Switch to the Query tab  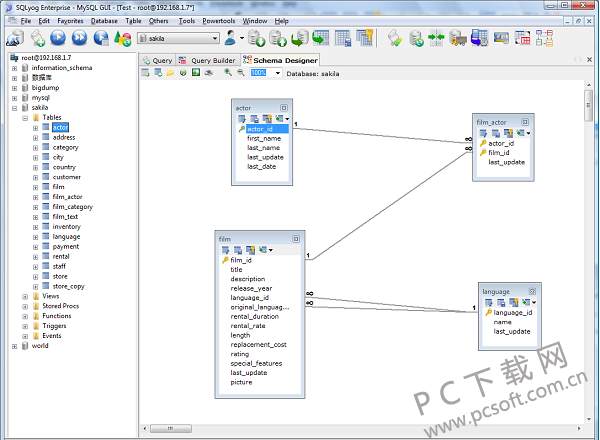tap(158, 60)
